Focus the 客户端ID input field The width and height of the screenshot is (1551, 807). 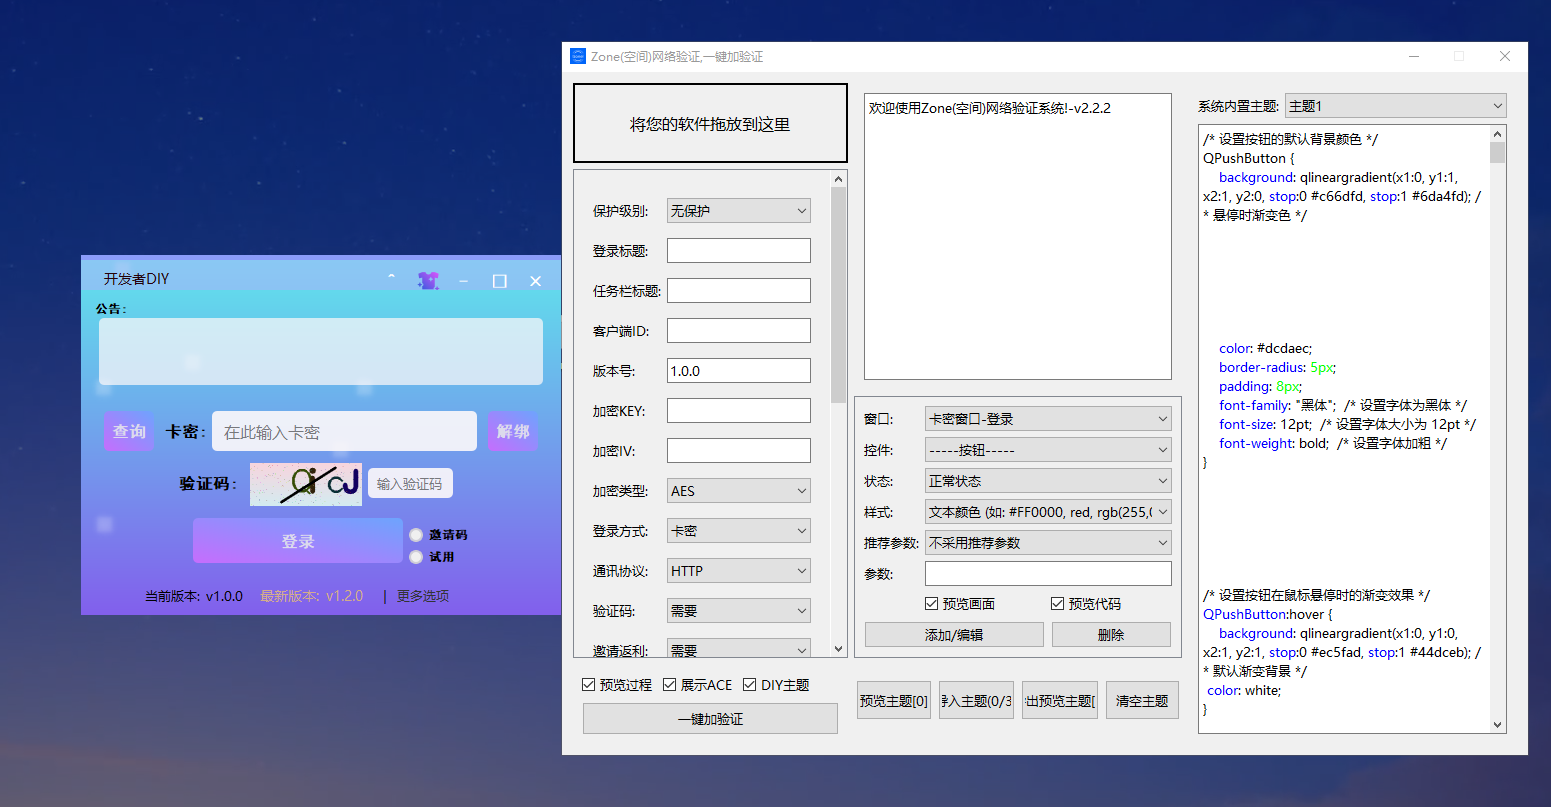click(739, 331)
